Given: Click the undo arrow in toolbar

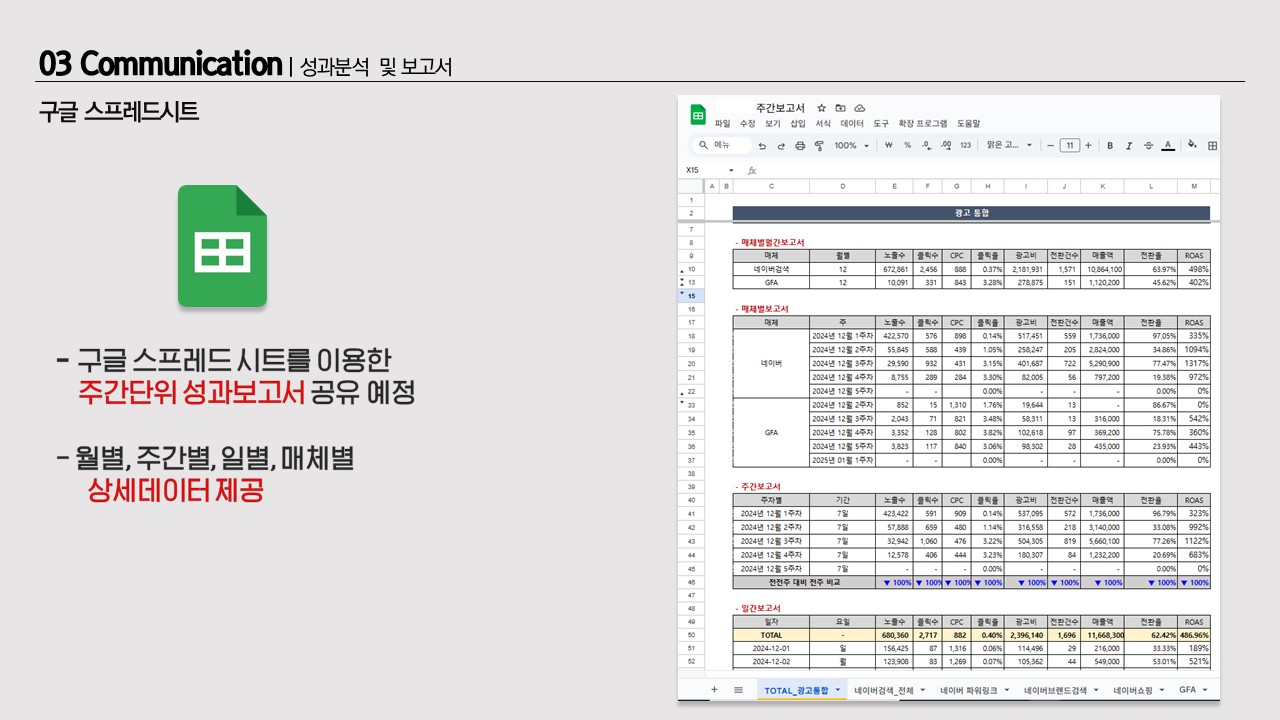Looking at the screenshot, I should 762,146.
